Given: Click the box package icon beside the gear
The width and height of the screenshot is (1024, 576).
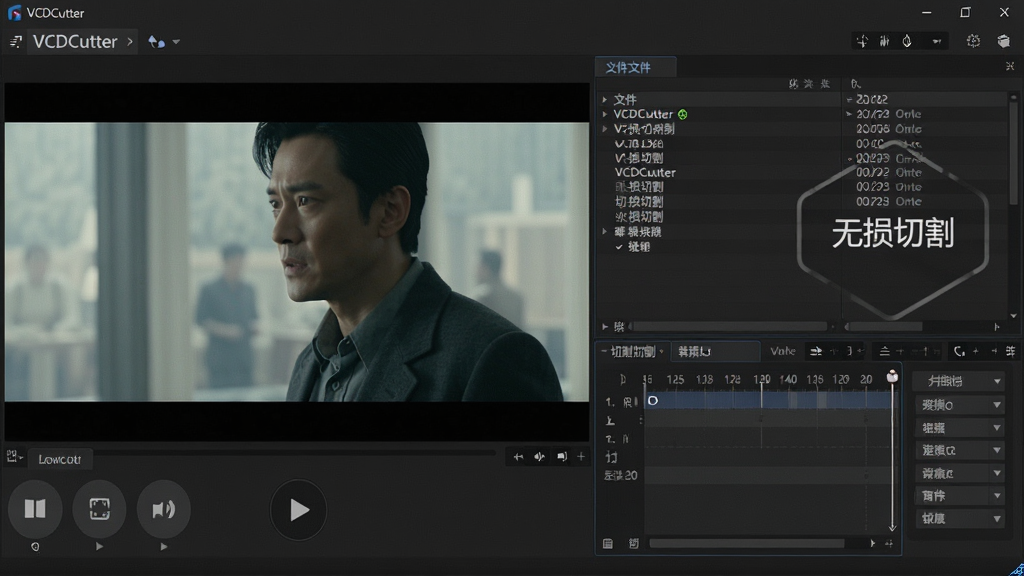Looking at the screenshot, I should pyautogui.click(x=1004, y=41).
